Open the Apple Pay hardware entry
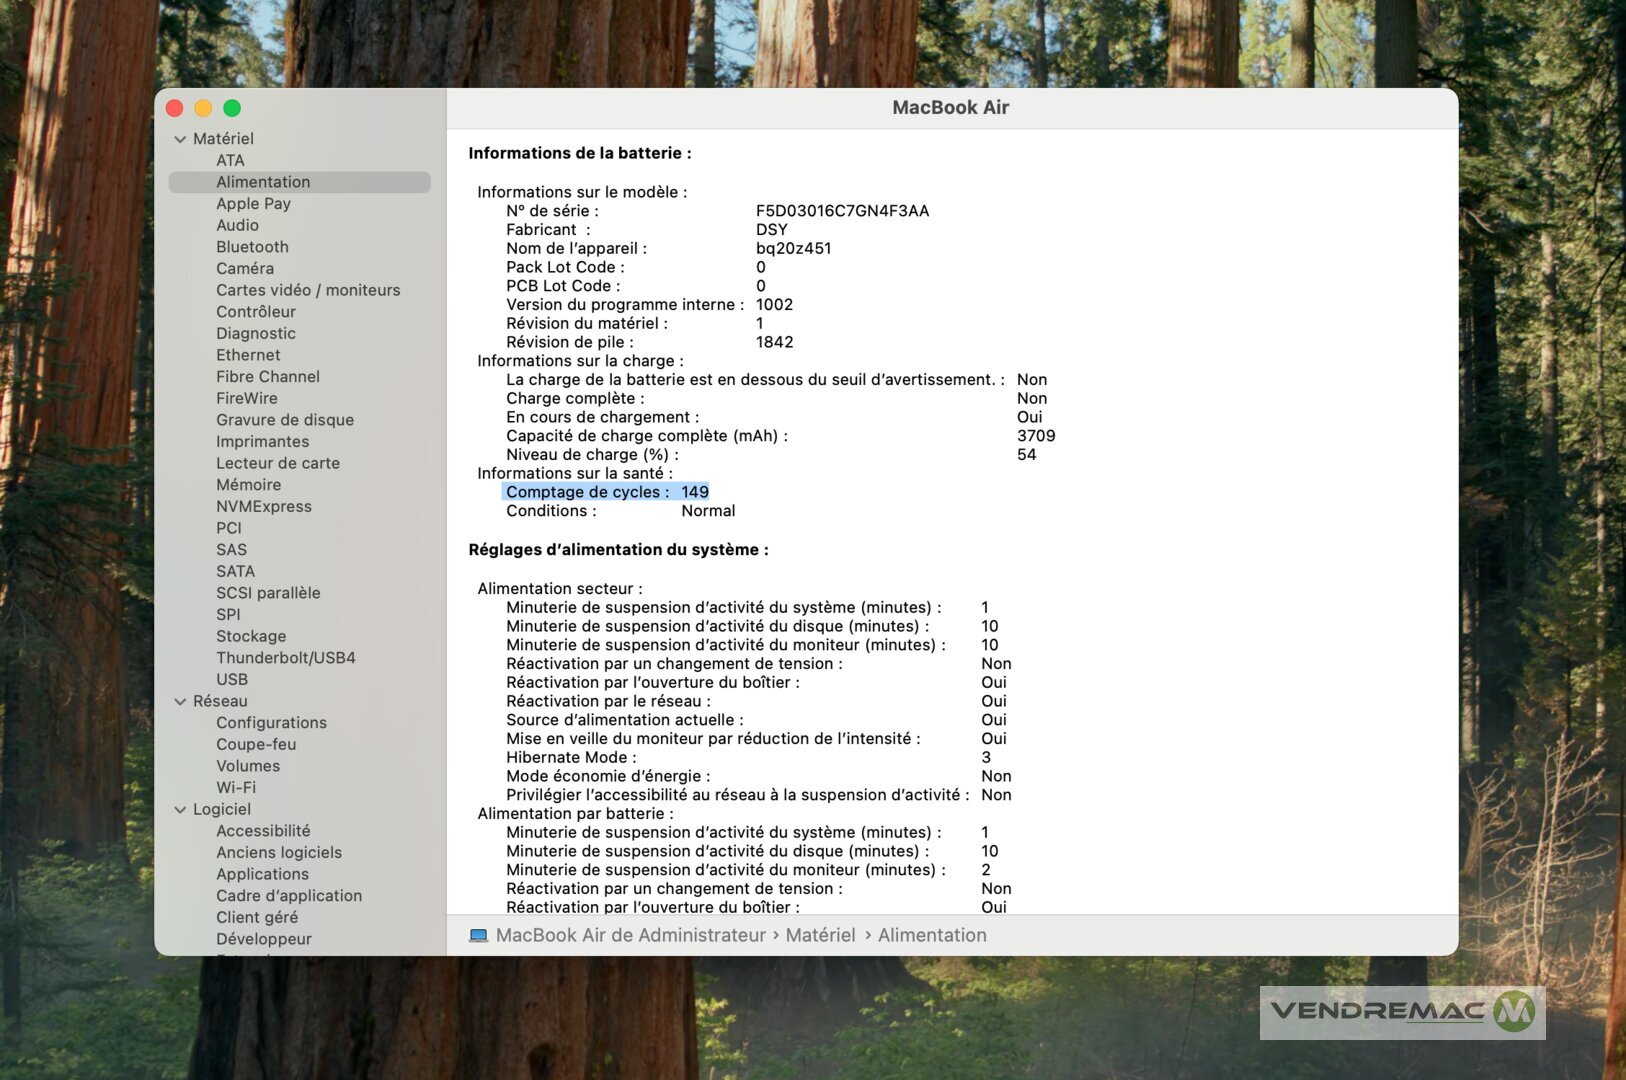Screen dimensions: 1626x1080 (253, 204)
